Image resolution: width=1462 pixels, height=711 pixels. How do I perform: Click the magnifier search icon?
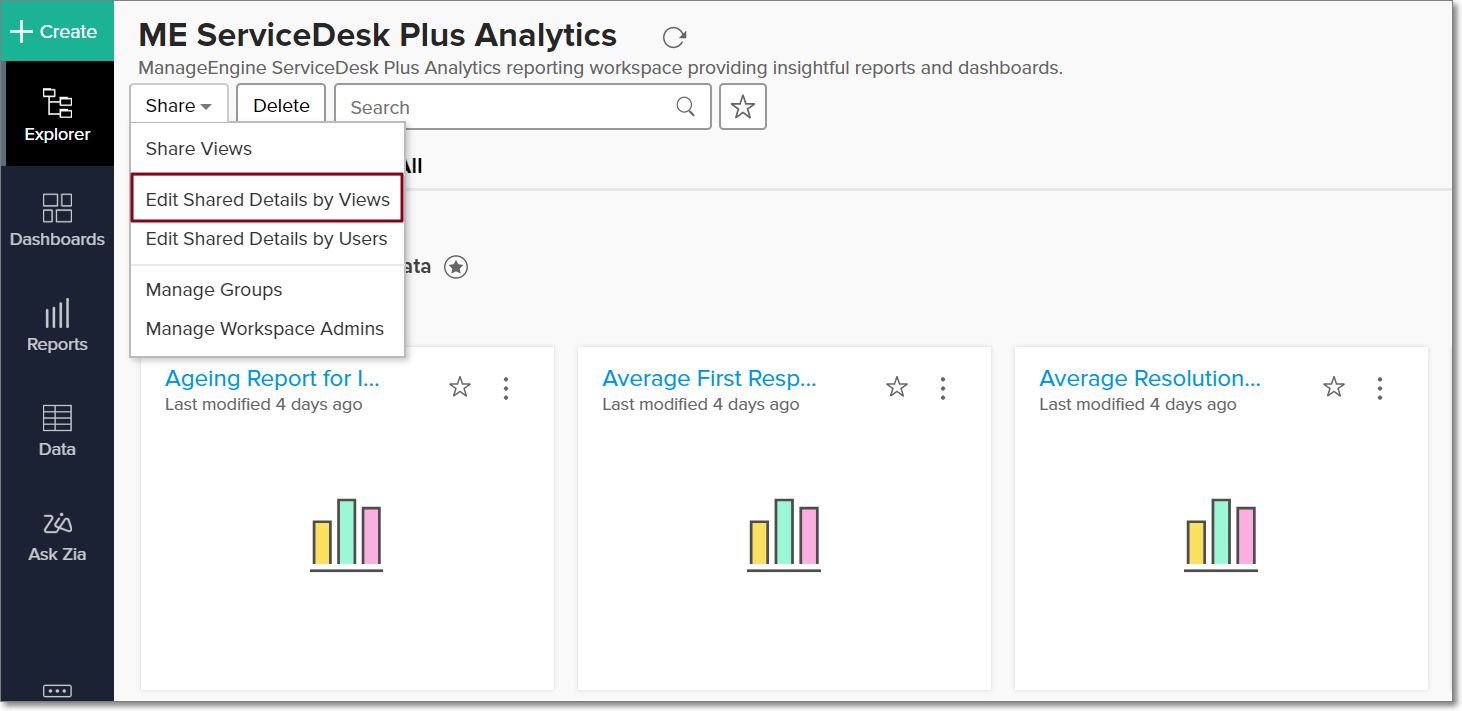coord(686,107)
